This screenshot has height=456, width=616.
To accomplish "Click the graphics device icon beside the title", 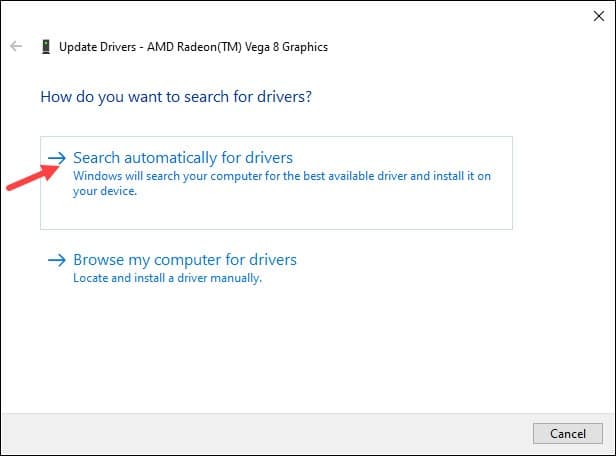I will [x=46, y=47].
